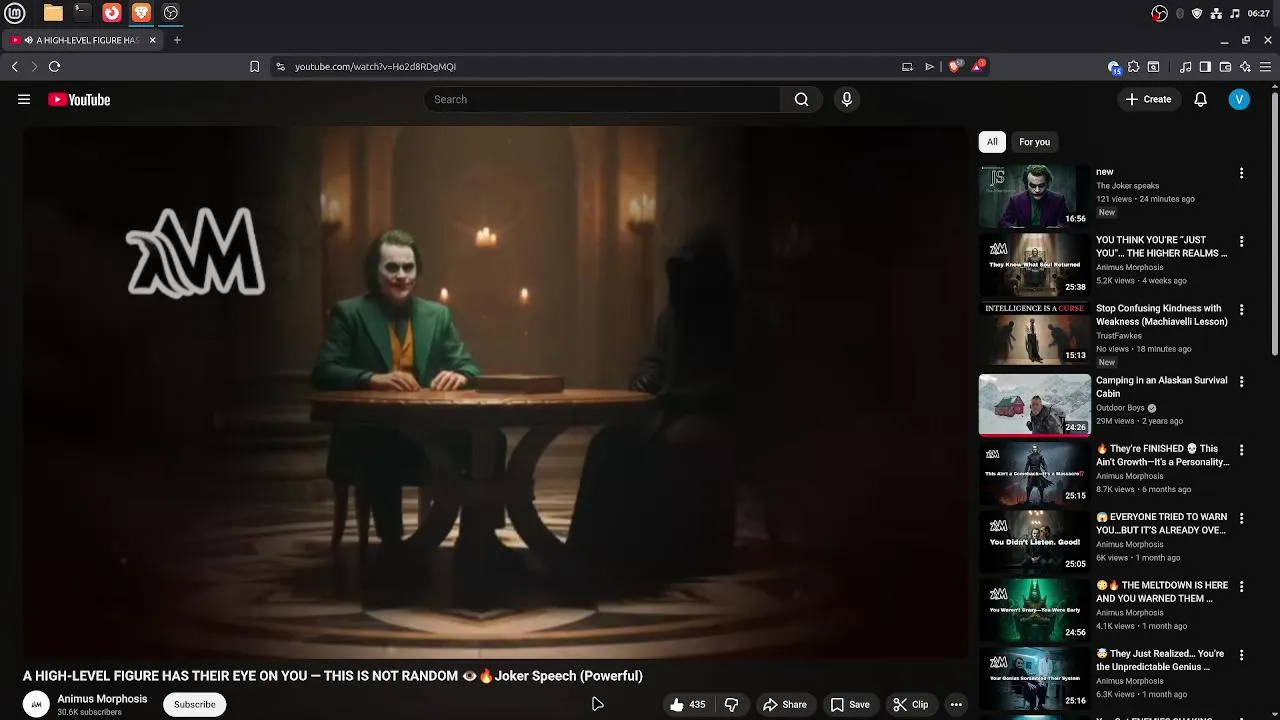Open 'Stop Confusing Kindness with Weakness' title
The image size is (1280, 720).
click(1161, 315)
